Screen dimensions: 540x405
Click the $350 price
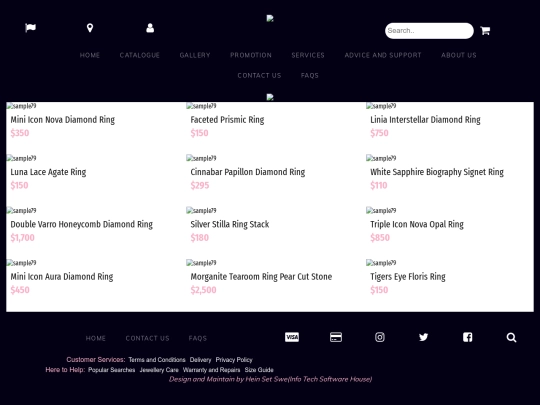pos(20,133)
